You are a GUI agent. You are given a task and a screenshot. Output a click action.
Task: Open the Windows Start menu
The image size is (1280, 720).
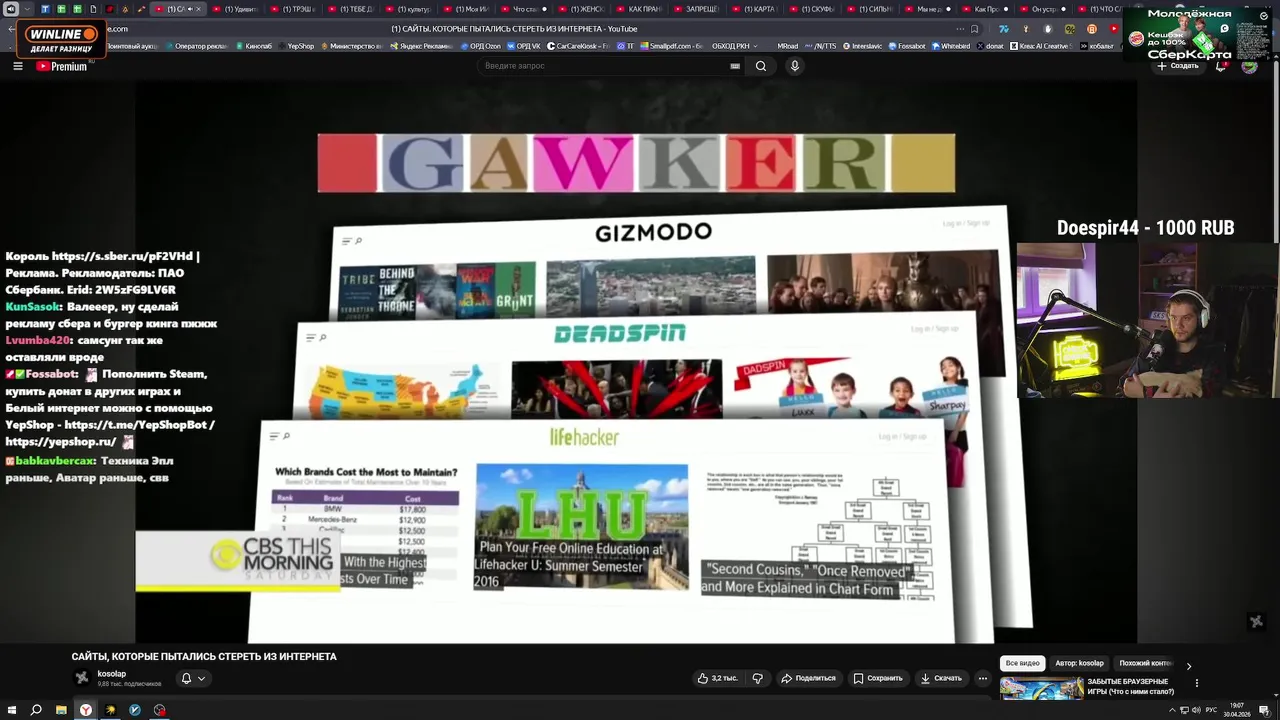click(x=11, y=710)
